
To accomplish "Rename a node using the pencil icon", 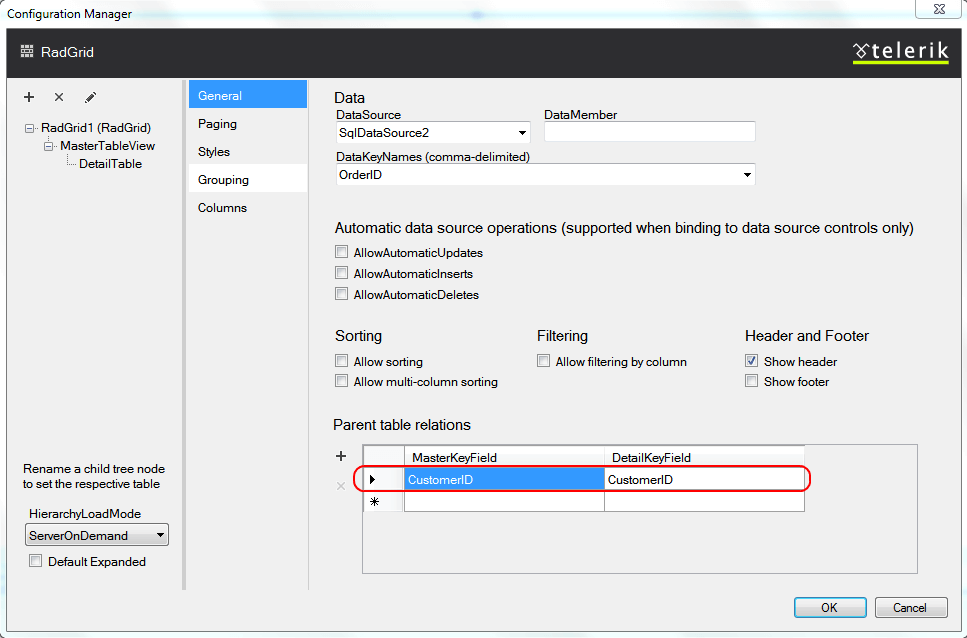I will click(89, 97).
